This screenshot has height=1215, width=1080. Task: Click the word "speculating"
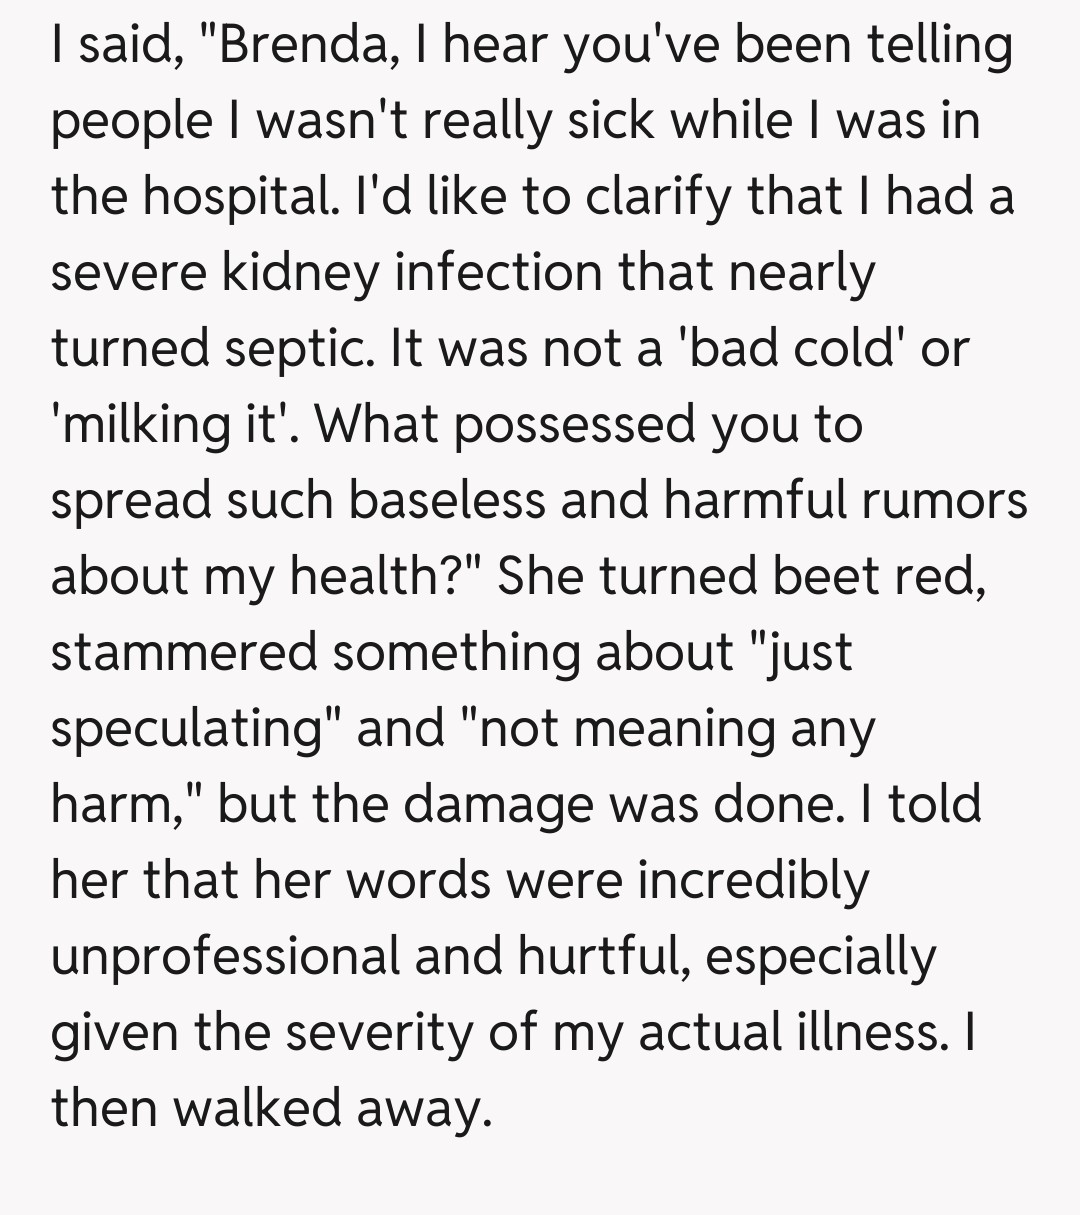pyautogui.click(x=188, y=729)
